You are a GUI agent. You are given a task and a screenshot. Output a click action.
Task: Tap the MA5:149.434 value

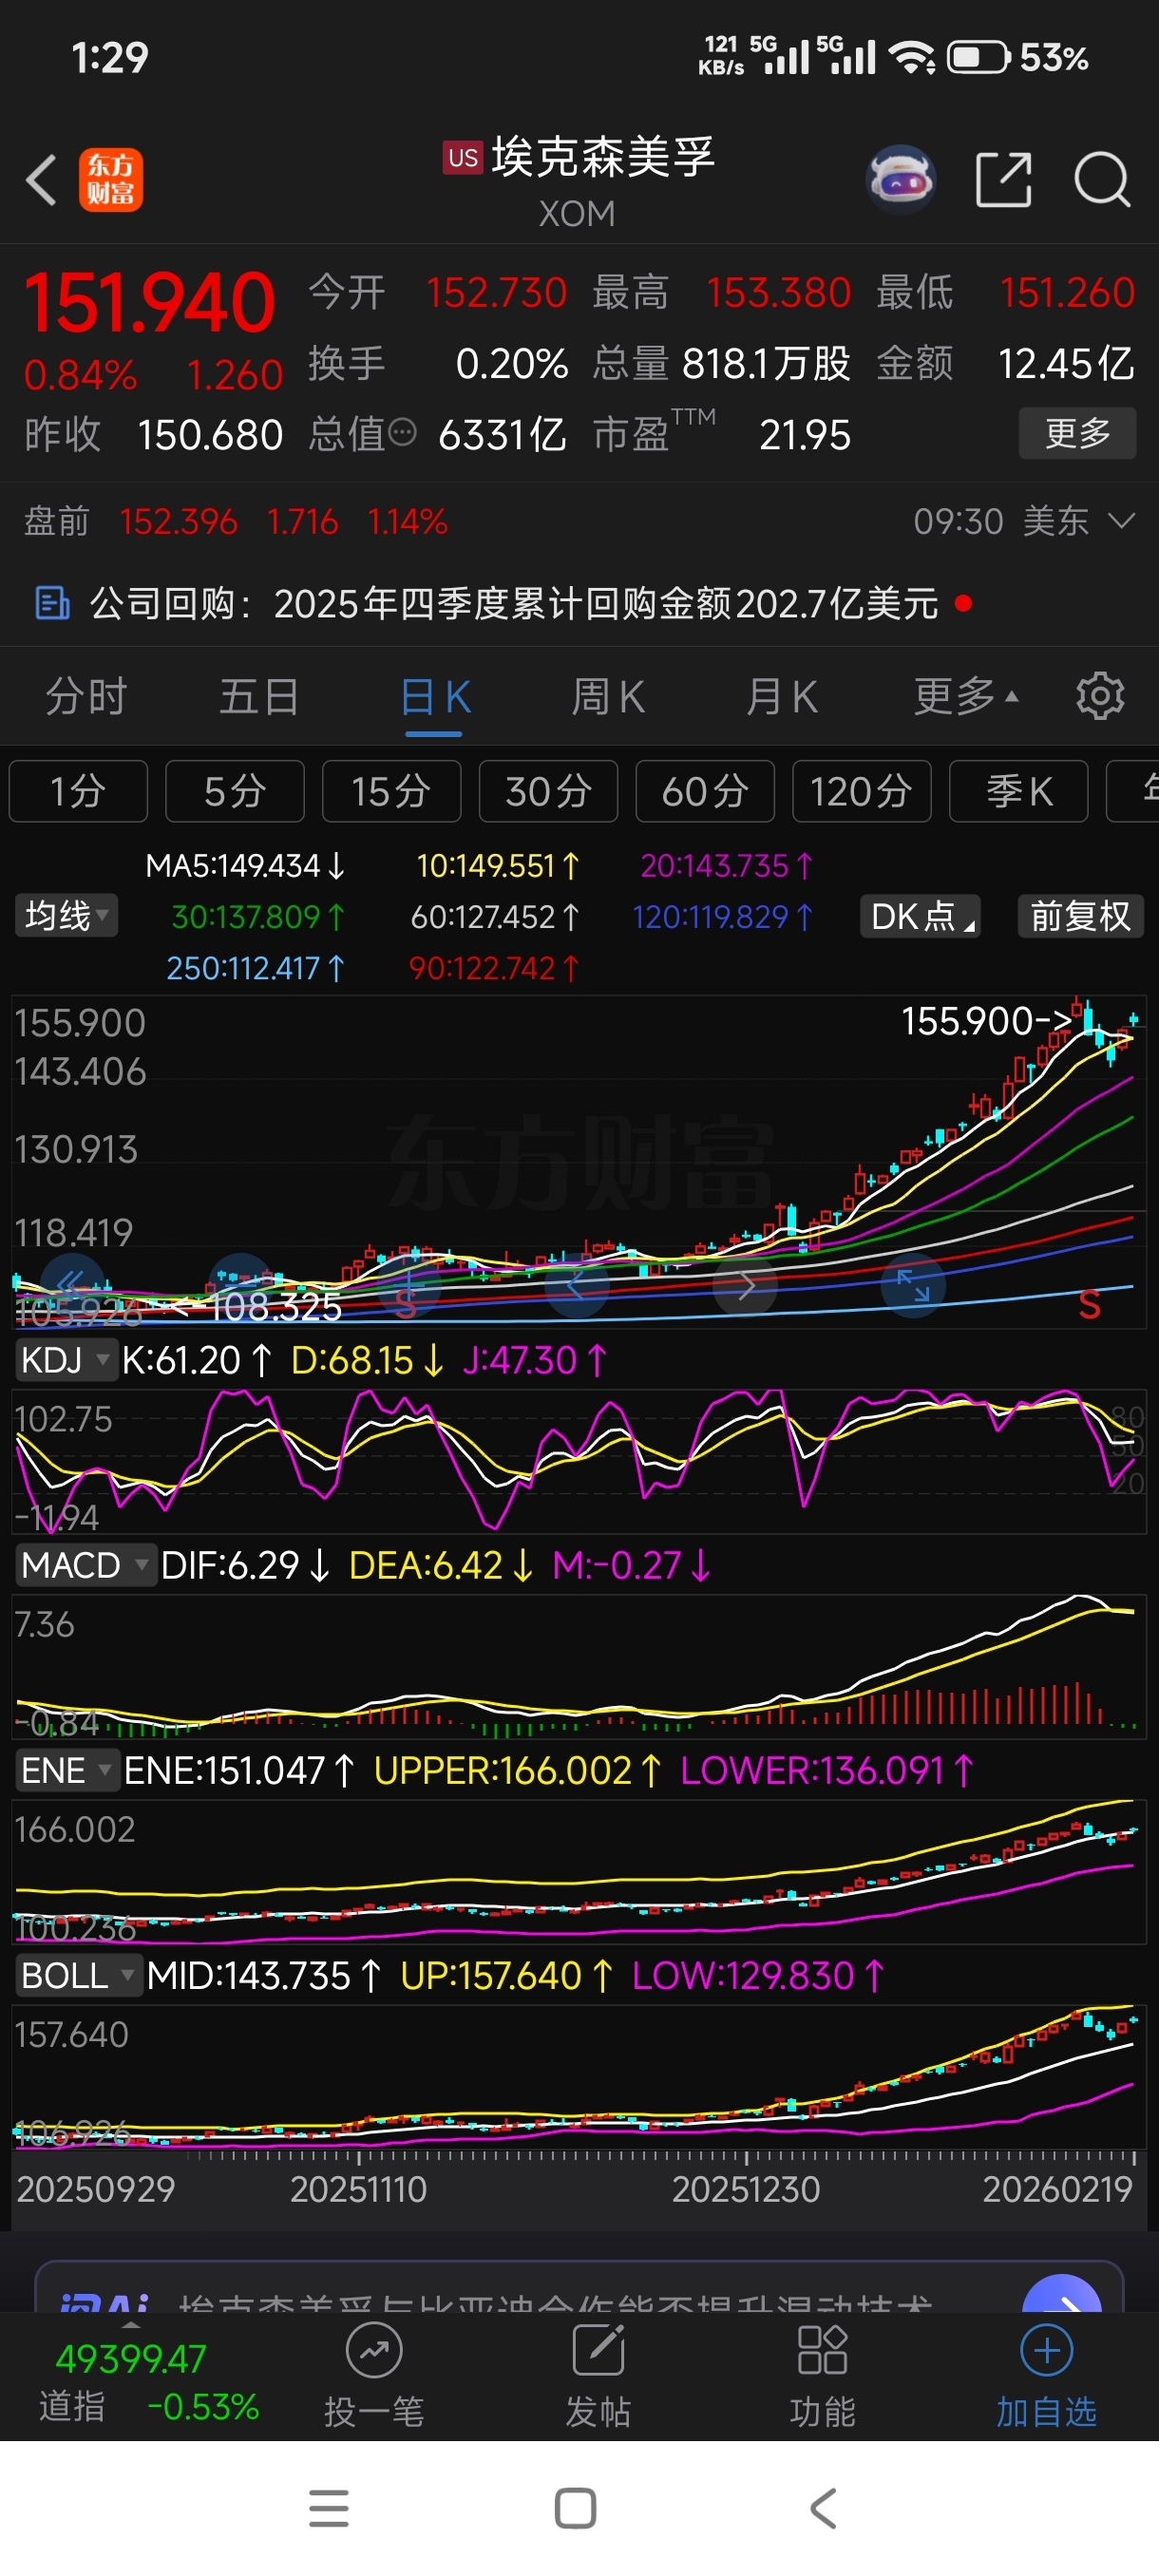(245, 865)
